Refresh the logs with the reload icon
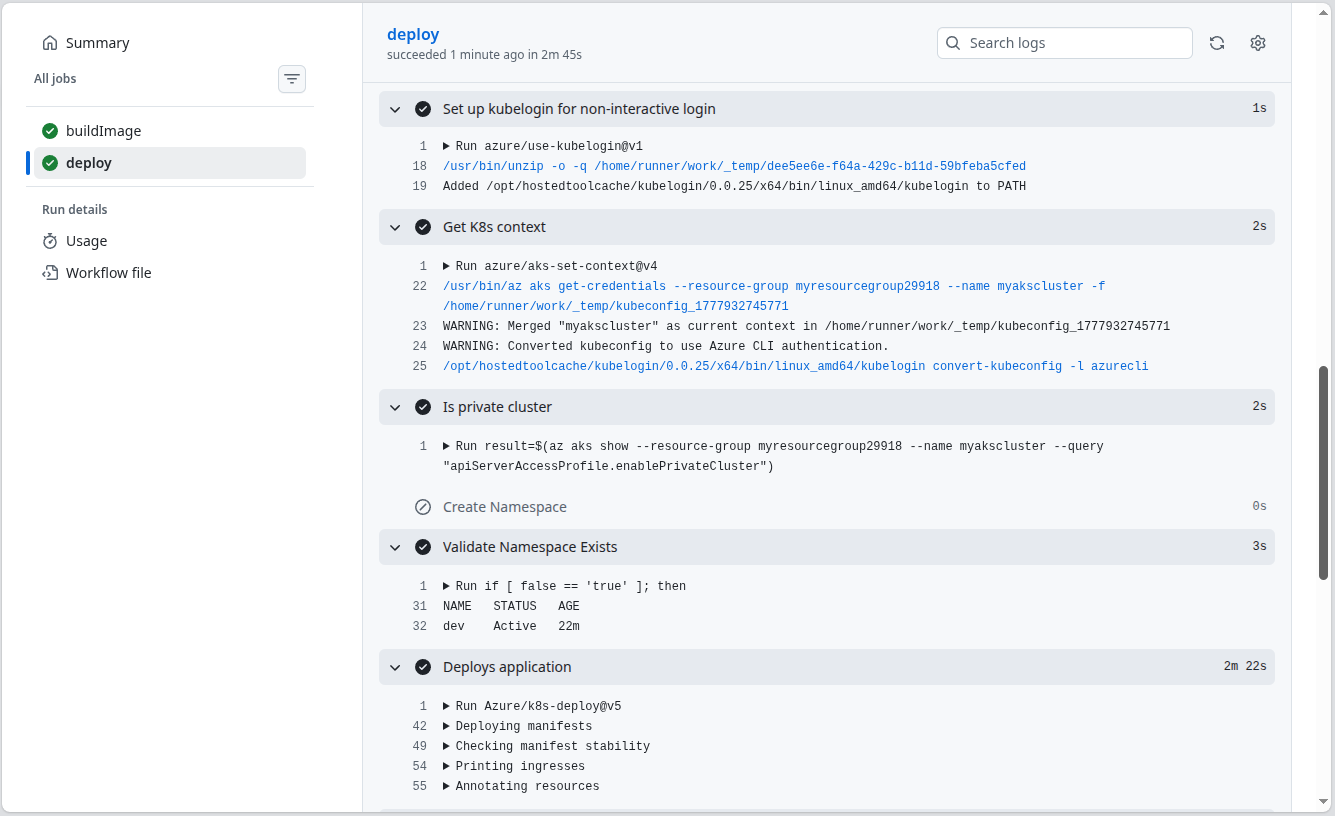 coord(1217,43)
